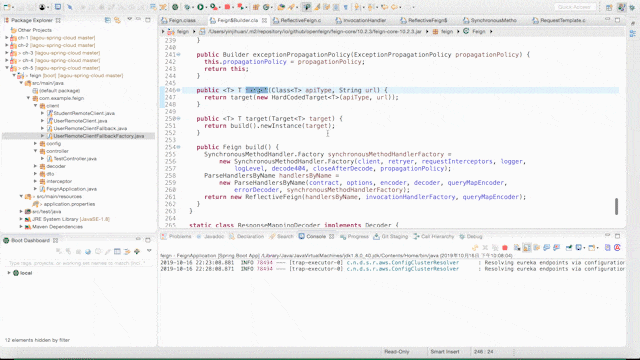640x360 pixels.
Task: Toggle Scroll Lock in the console toolbar
Action: [527, 247]
